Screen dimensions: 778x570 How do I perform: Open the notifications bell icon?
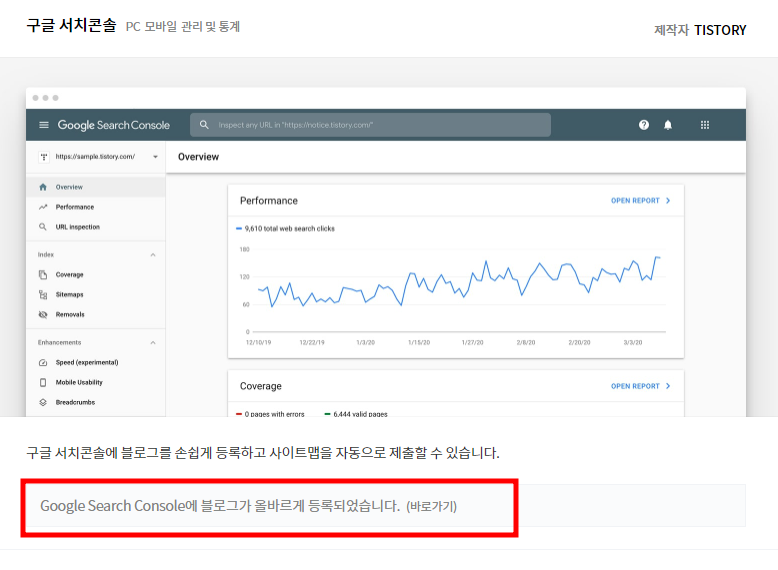668,125
